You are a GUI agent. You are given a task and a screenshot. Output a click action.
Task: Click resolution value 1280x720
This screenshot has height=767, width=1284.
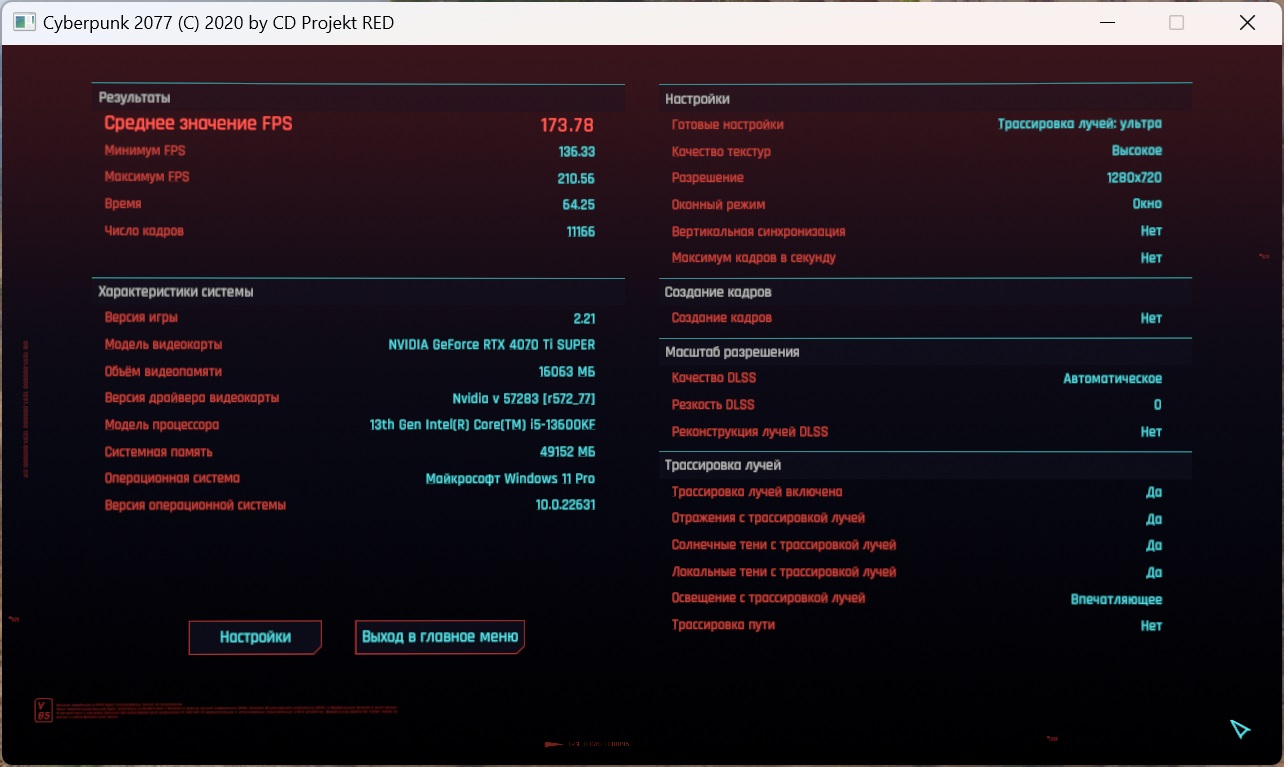coord(1134,178)
